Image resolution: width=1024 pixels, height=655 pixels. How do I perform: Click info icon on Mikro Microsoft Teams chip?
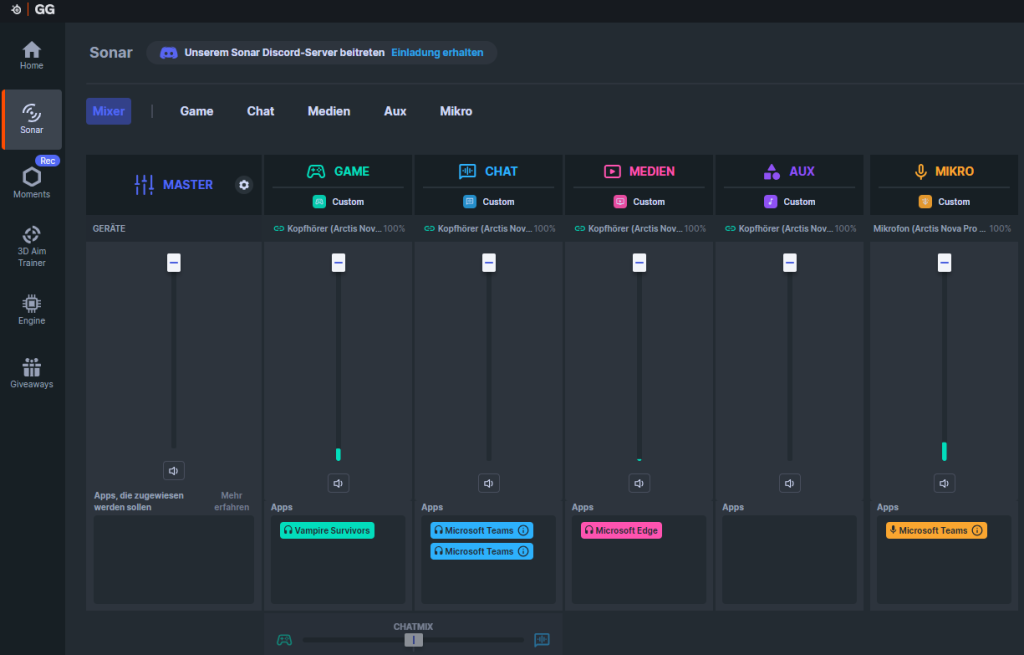977,531
